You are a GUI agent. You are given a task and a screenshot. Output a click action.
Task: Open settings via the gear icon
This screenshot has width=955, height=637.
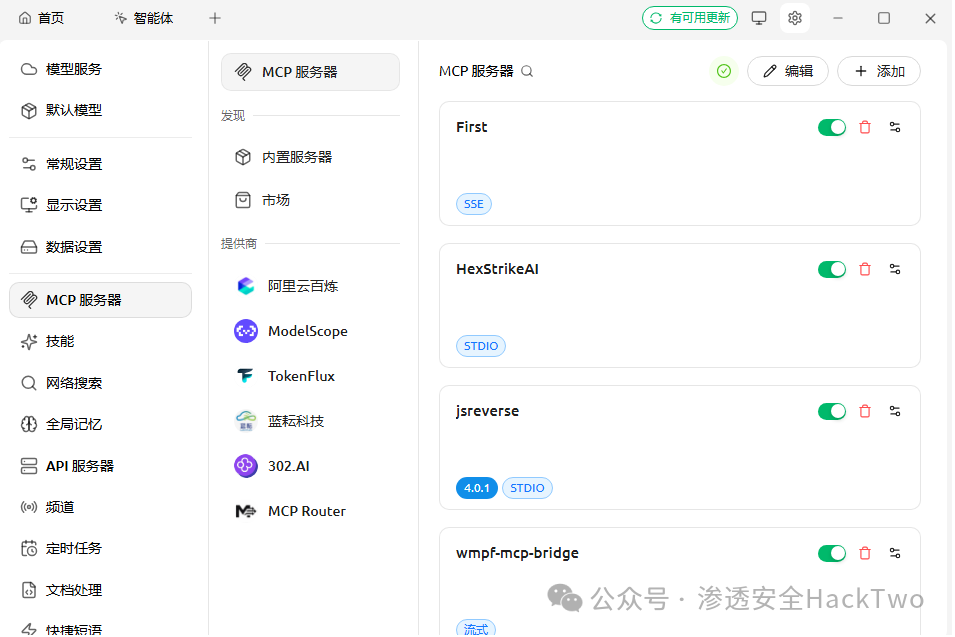[795, 18]
